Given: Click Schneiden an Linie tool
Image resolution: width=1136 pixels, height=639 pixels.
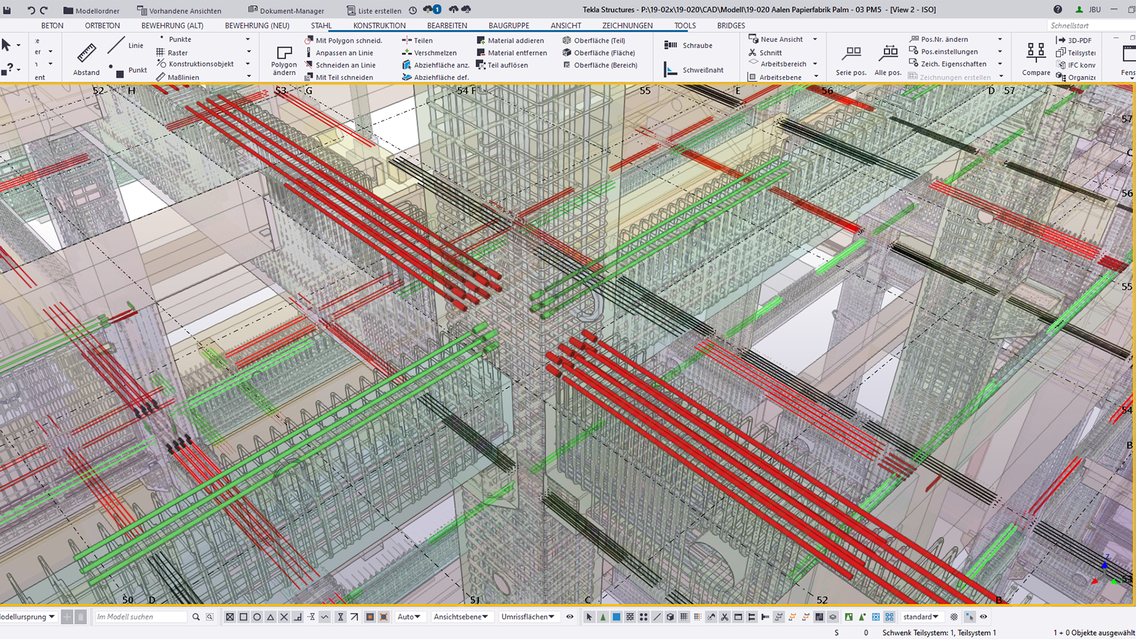Looking at the screenshot, I should (340, 65).
